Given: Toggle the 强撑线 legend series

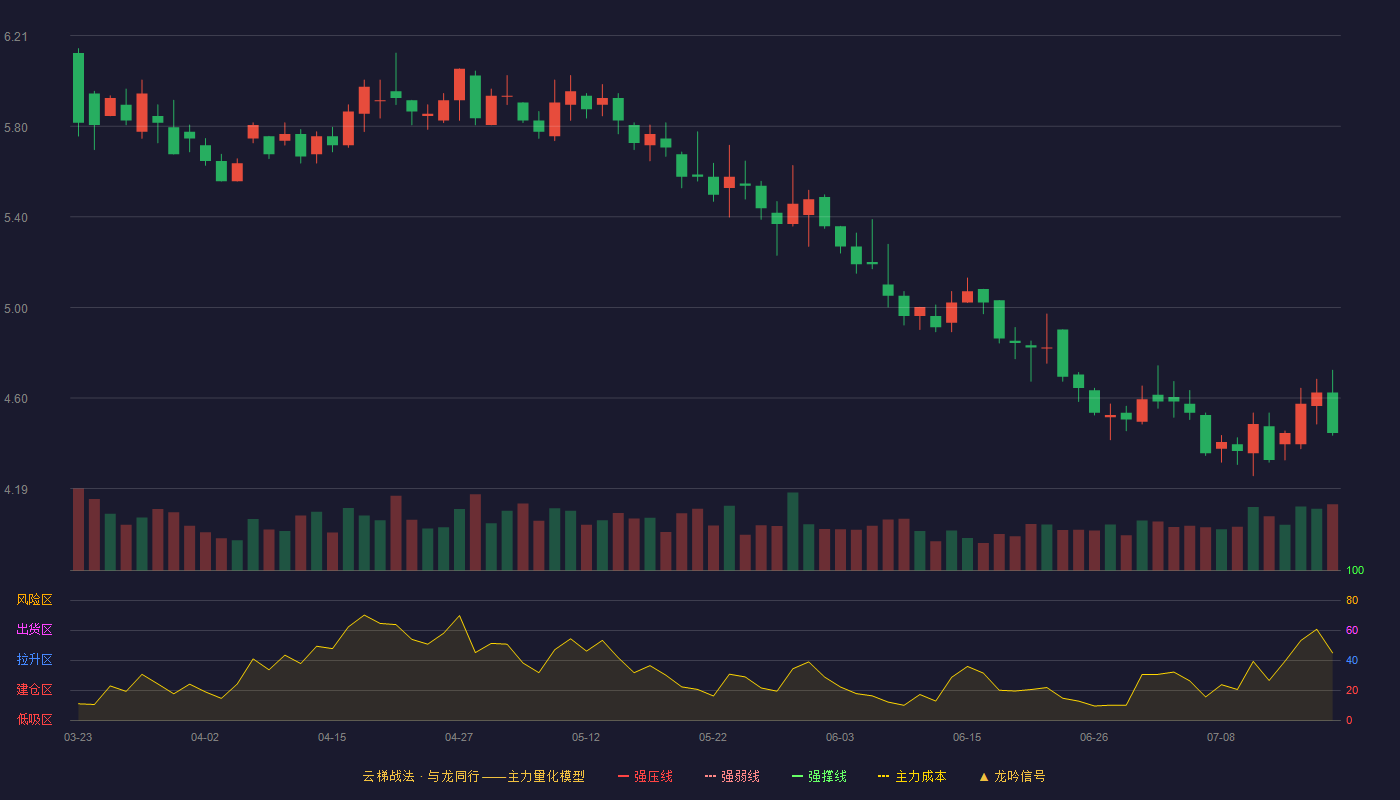Looking at the screenshot, I should (819, 776).
